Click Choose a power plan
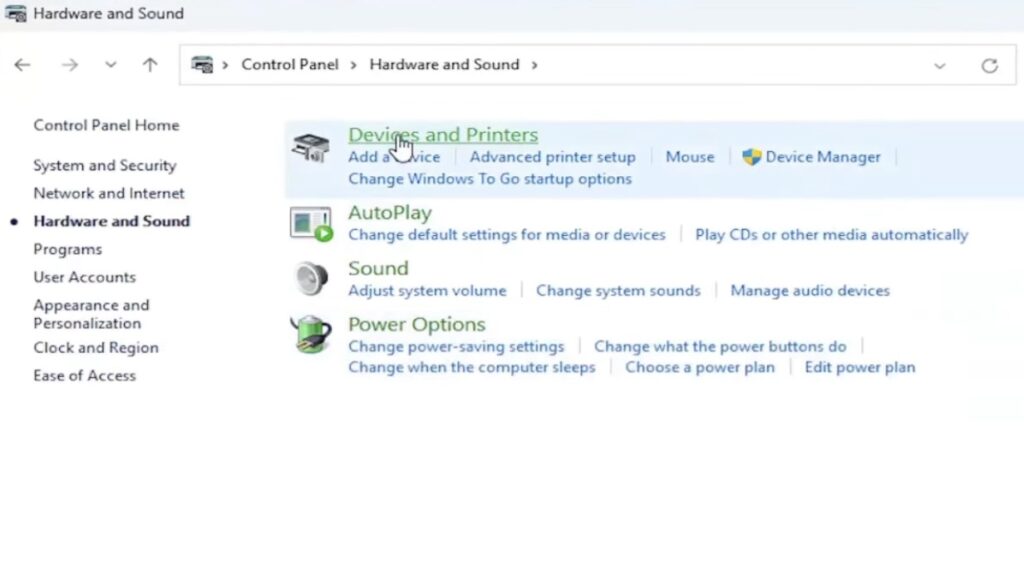Viewport: 1024px width, 574px height. pyautogui.click(x=699, y=368)
